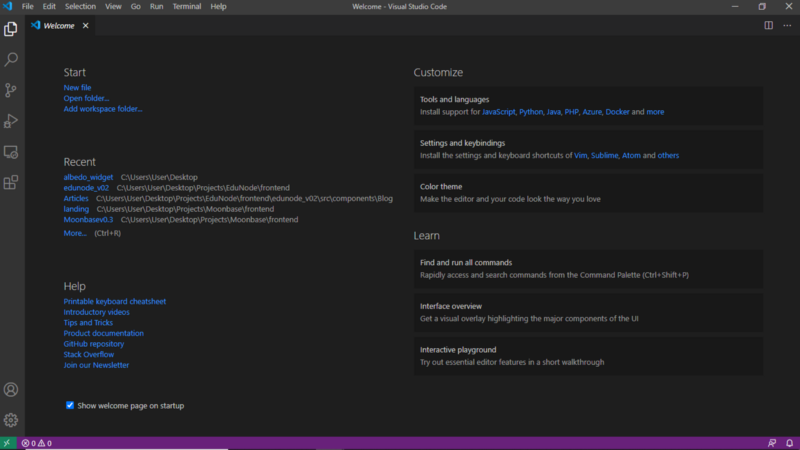Image resolution: width=800 pixels, height=450 pixels.
Task: Open recent folder Articles
Action: (76, 198)
